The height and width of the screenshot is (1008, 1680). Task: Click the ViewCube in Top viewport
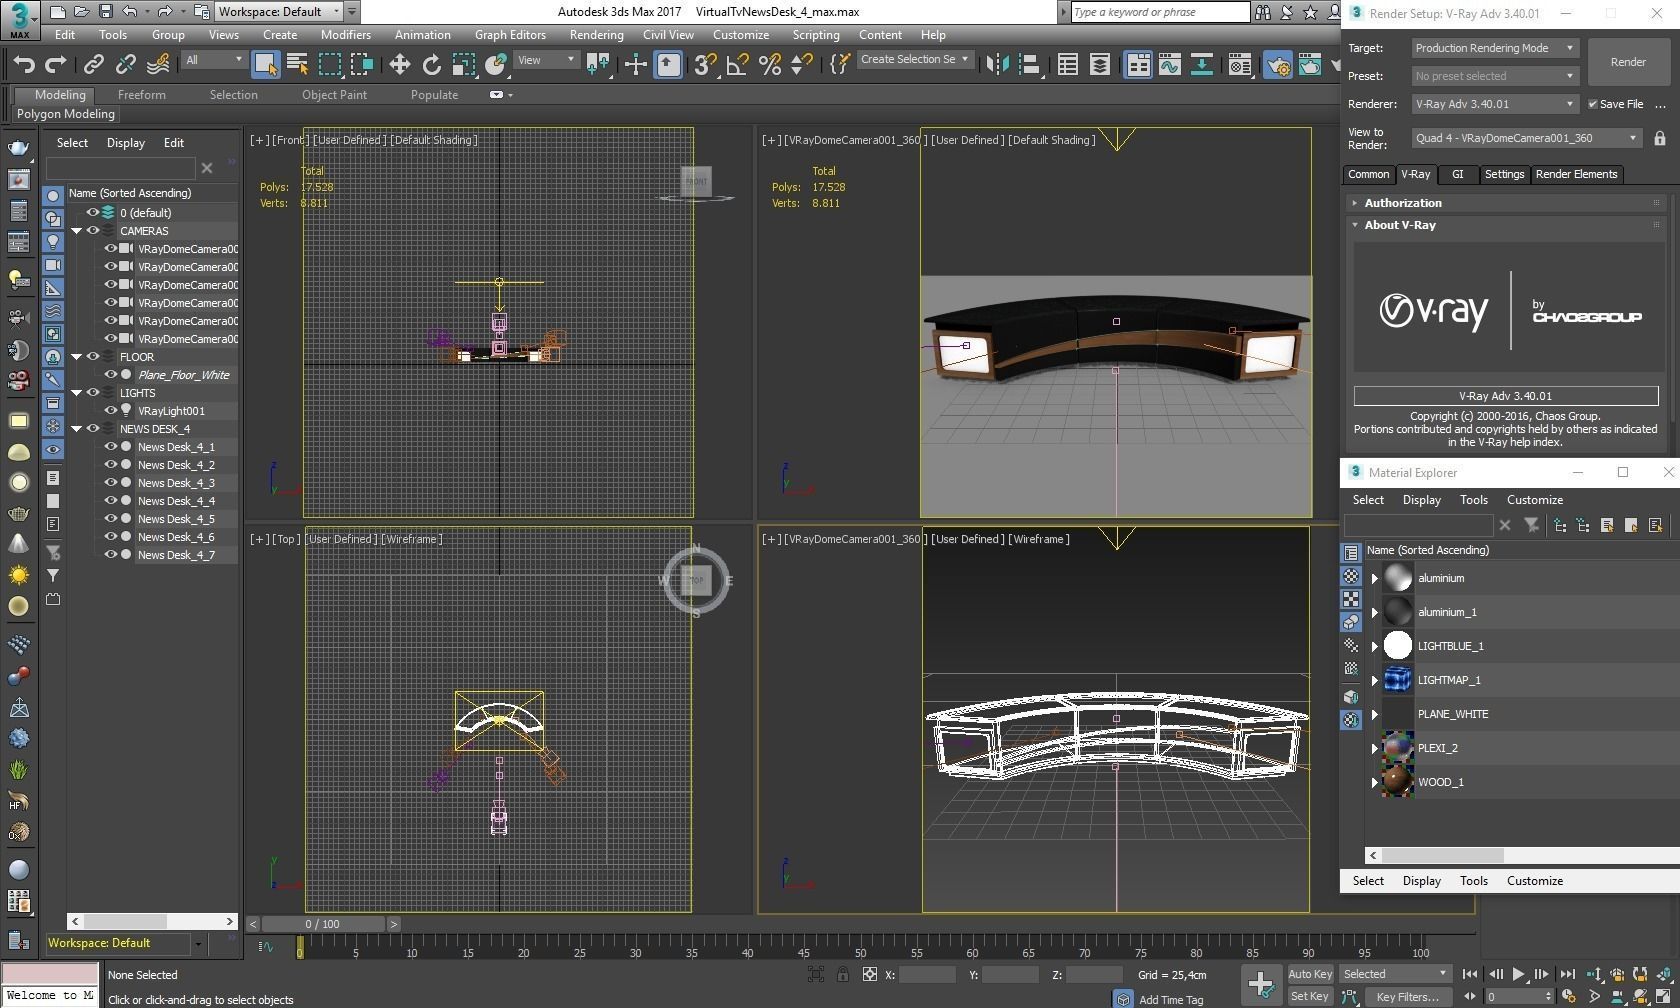pyautogui.click(x=696, y=580)
